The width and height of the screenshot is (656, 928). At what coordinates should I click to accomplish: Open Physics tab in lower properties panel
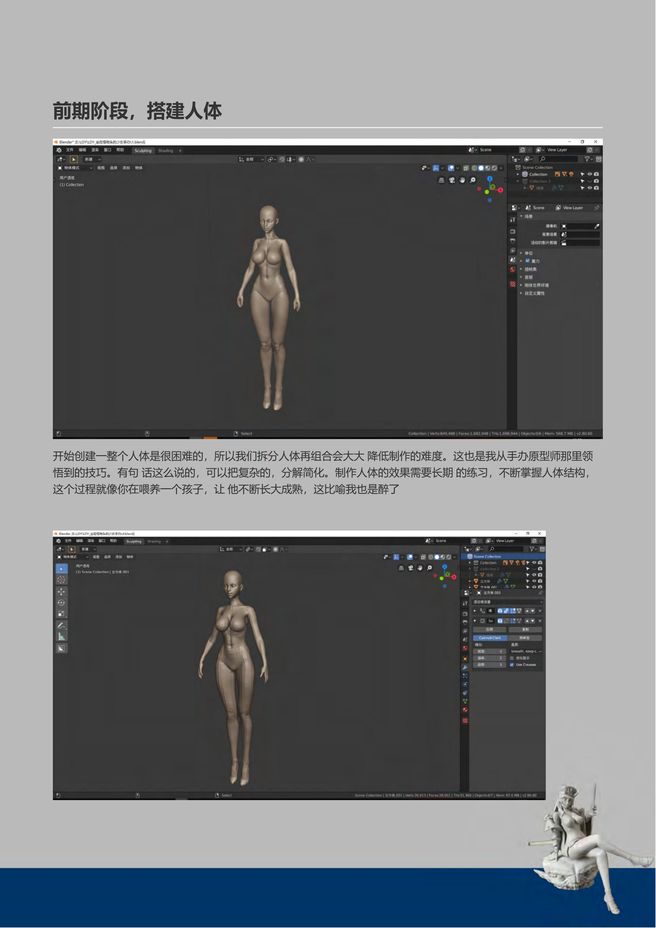click(465, 684)
